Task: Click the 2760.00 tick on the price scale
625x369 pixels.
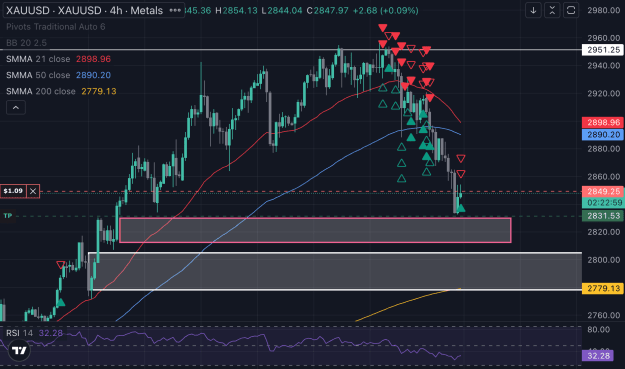Action: pos(603,315)
